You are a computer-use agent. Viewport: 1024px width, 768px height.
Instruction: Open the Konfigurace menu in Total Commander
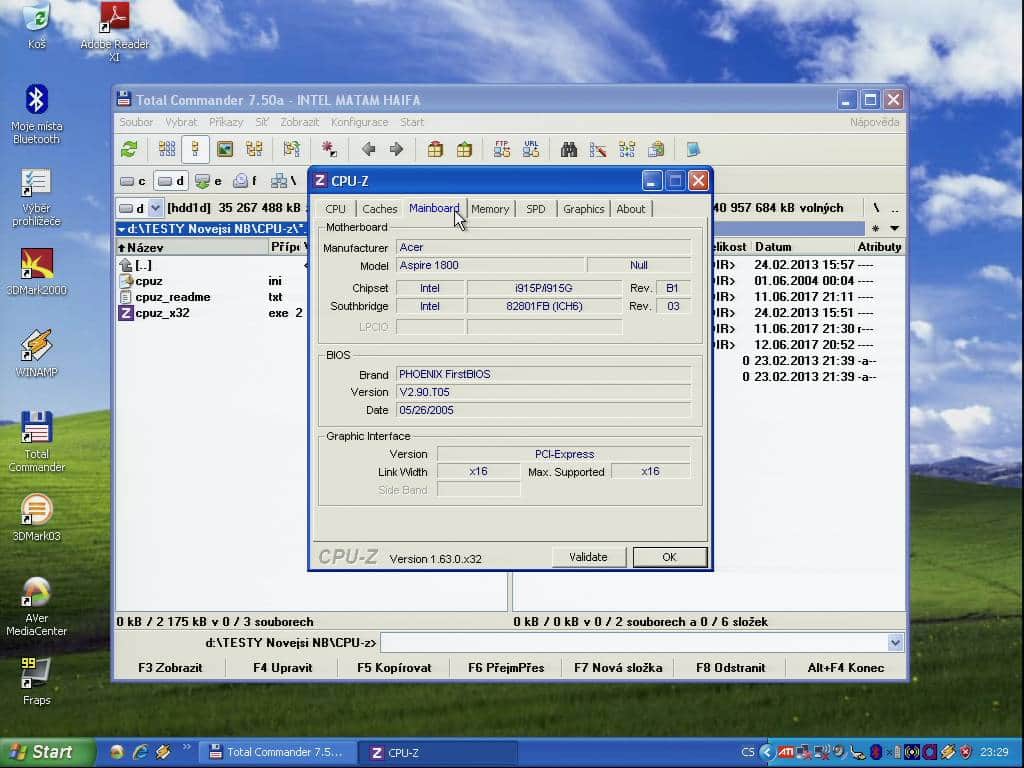tap(359, 122)
